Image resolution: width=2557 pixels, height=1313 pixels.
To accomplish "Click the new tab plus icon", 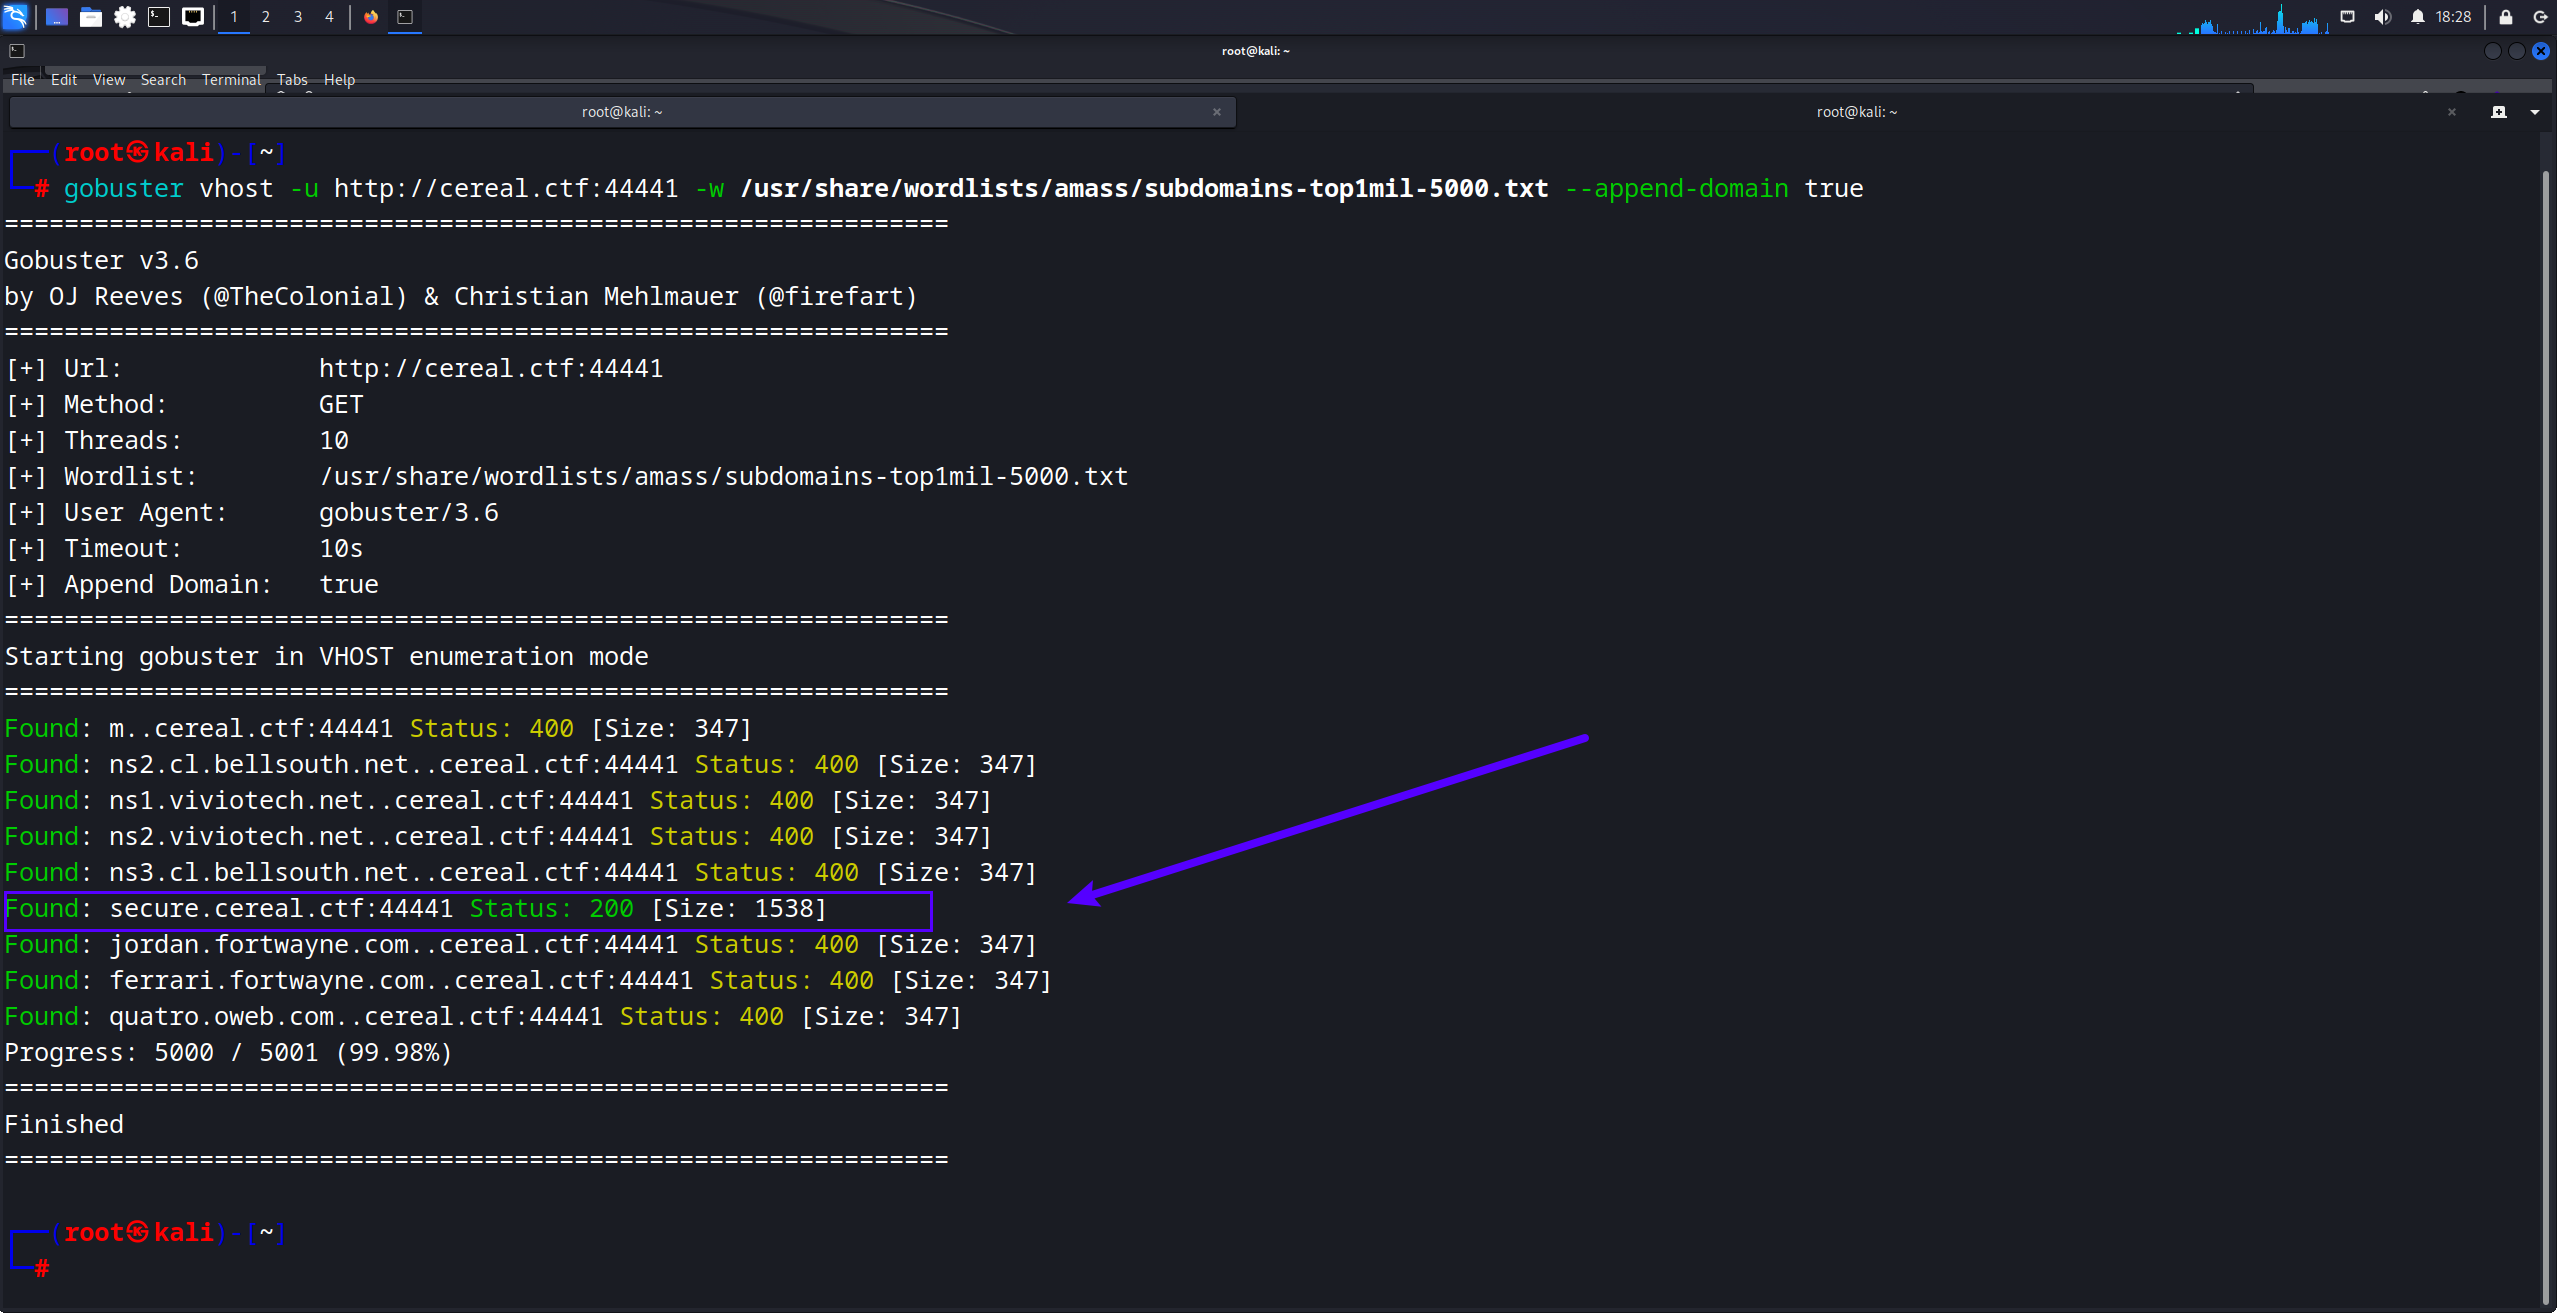I will (2499, 112).
